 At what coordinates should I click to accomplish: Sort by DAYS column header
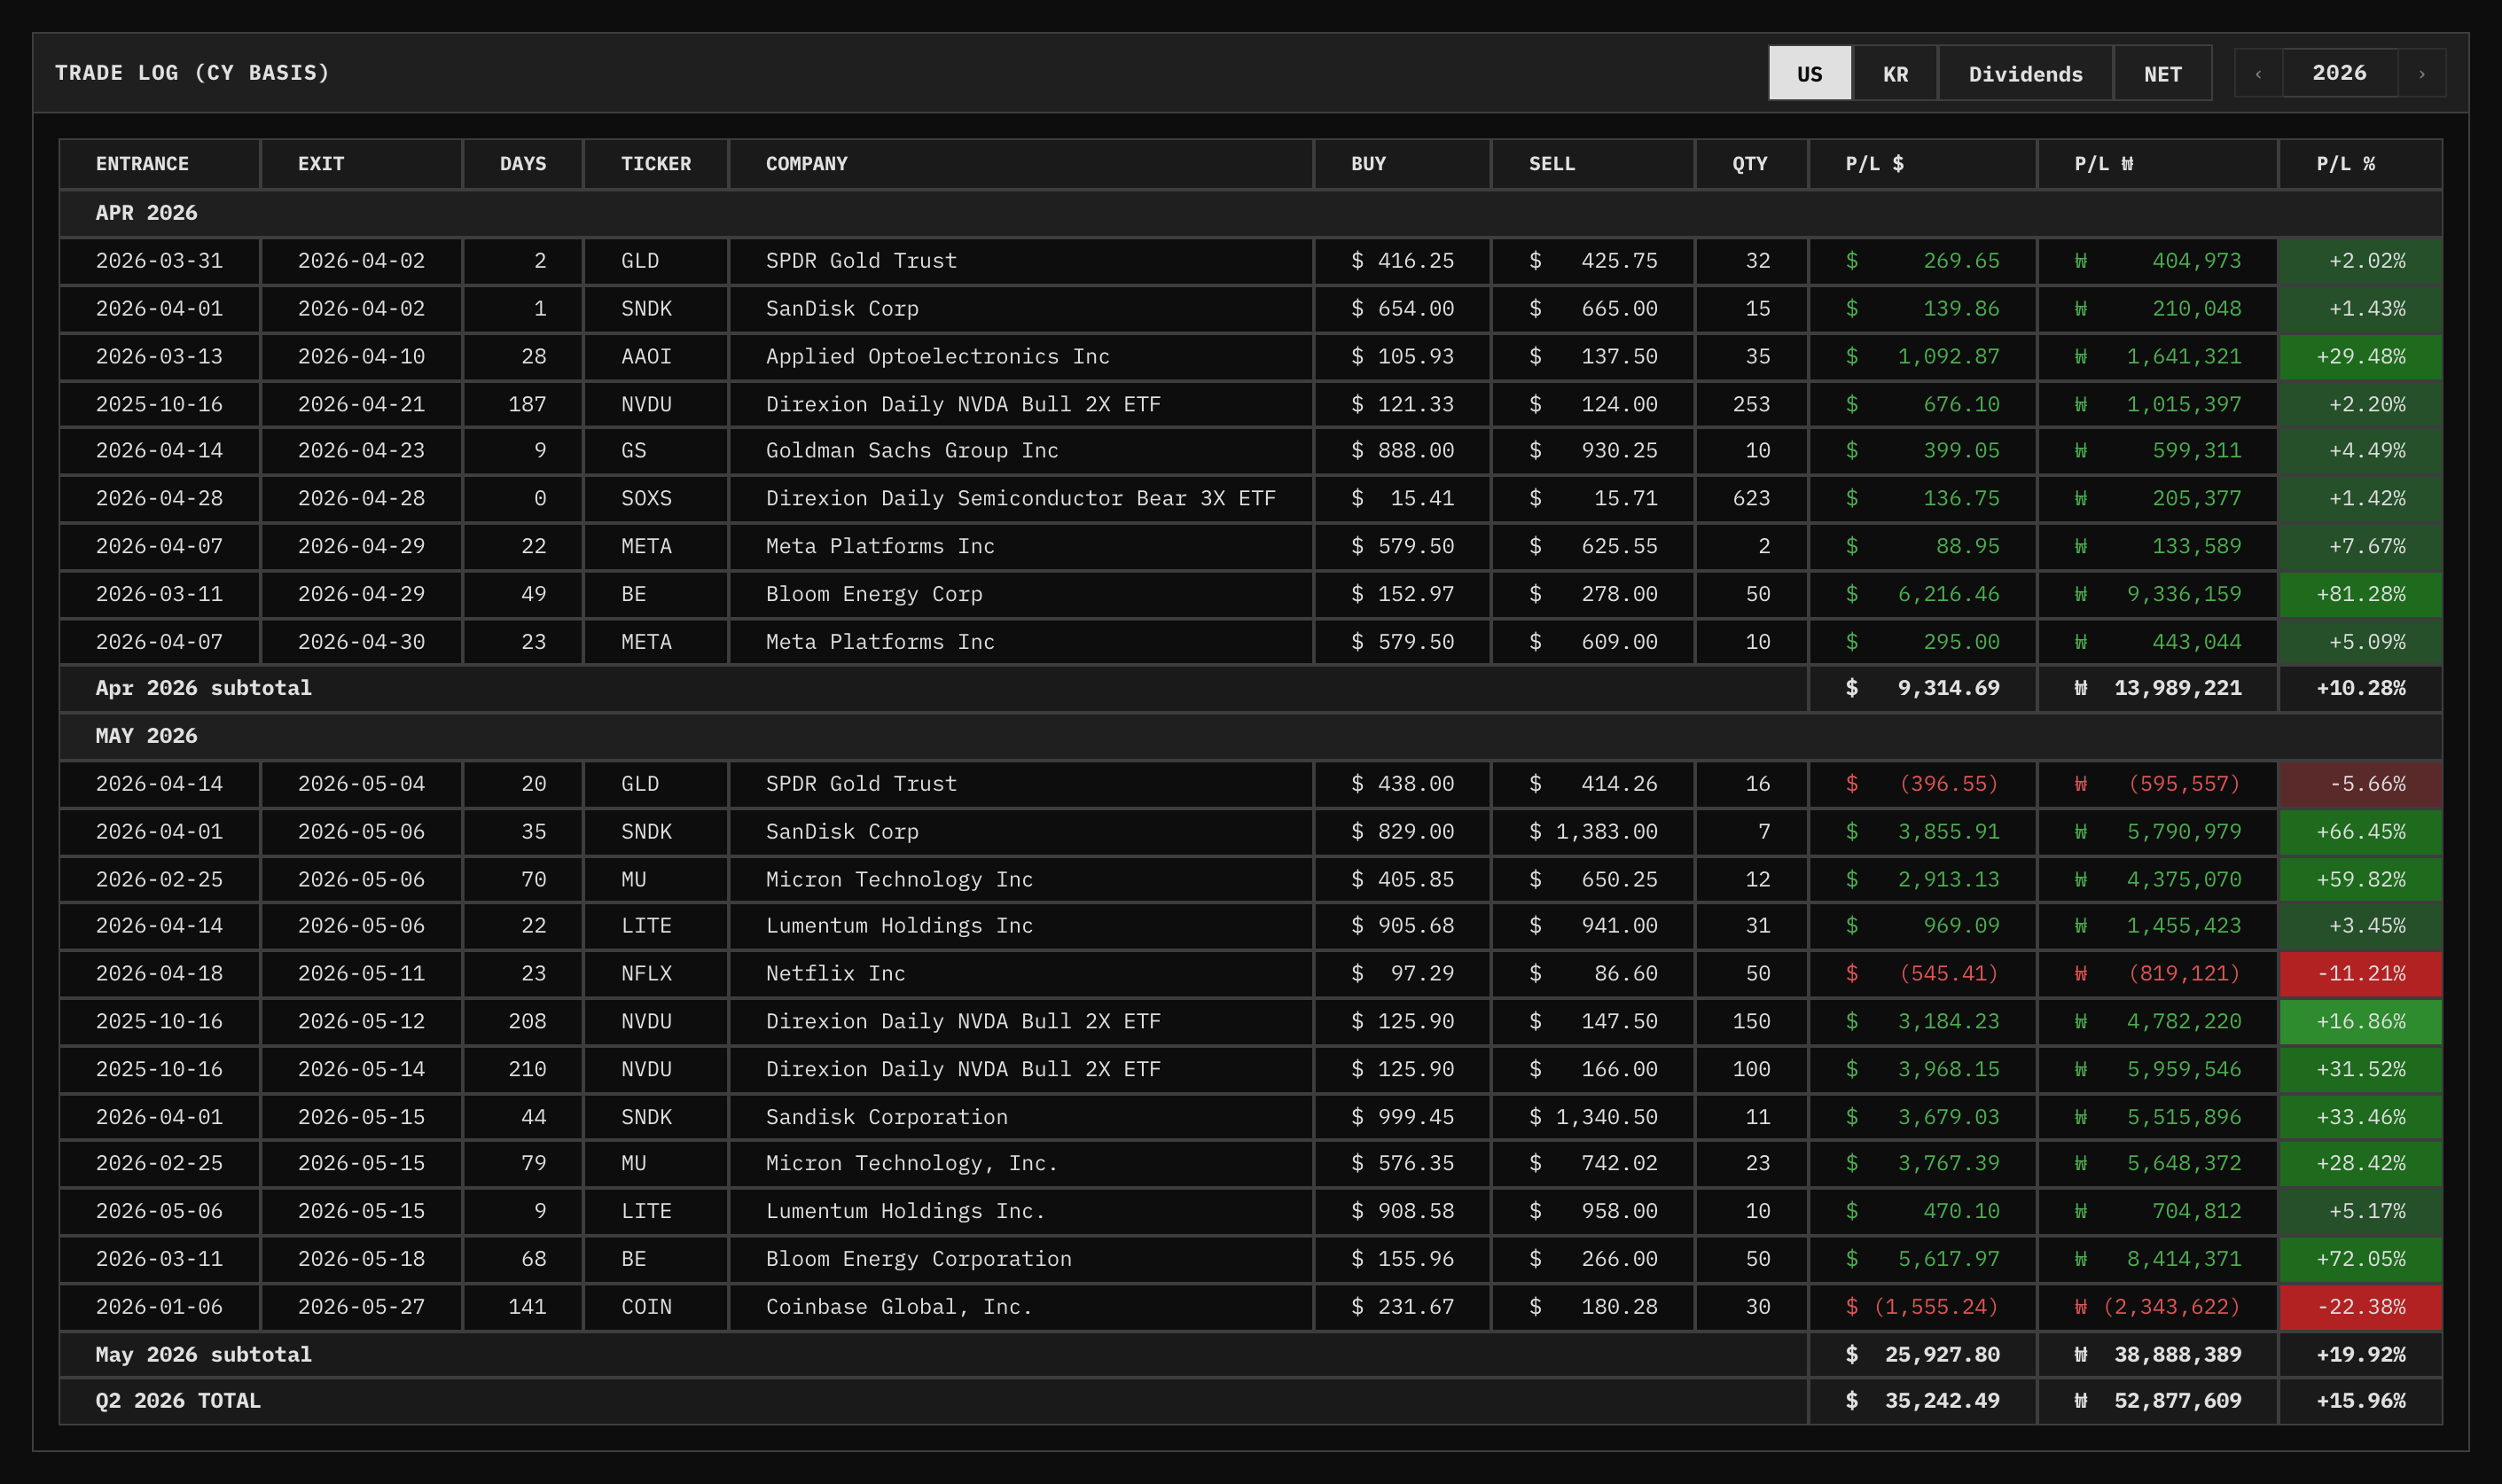pyautogui.click(x=523, y=164)
